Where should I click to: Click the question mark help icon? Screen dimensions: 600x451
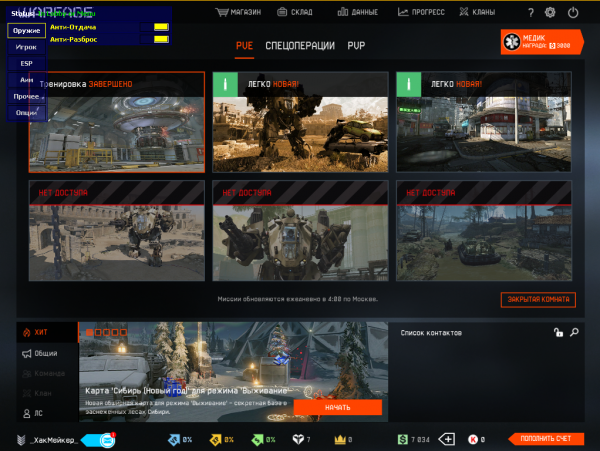[x=531, y=13]
